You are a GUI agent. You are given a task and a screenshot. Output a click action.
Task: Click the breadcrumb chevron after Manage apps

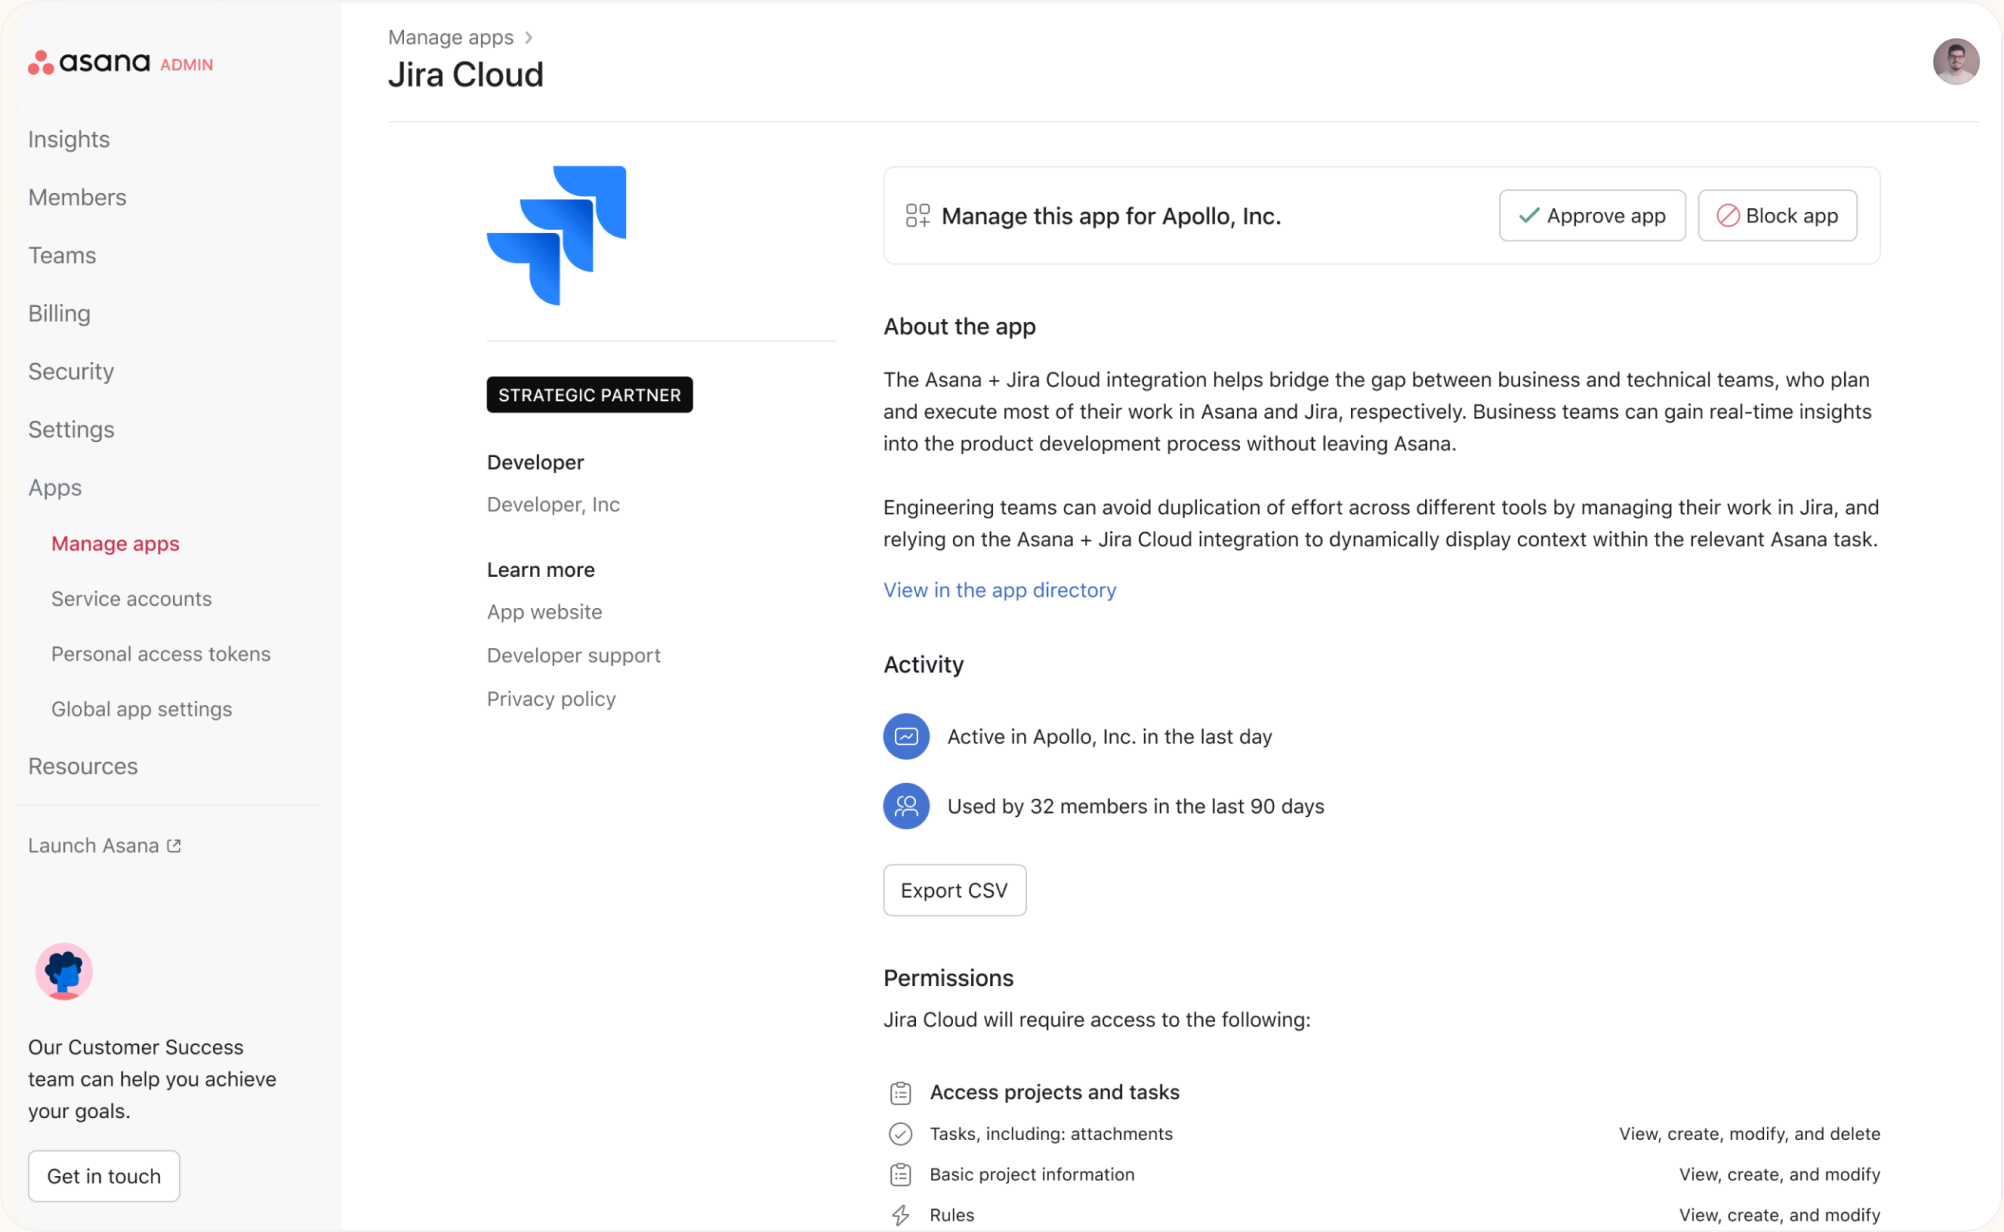pyautogui.click(x=529, y=38)
